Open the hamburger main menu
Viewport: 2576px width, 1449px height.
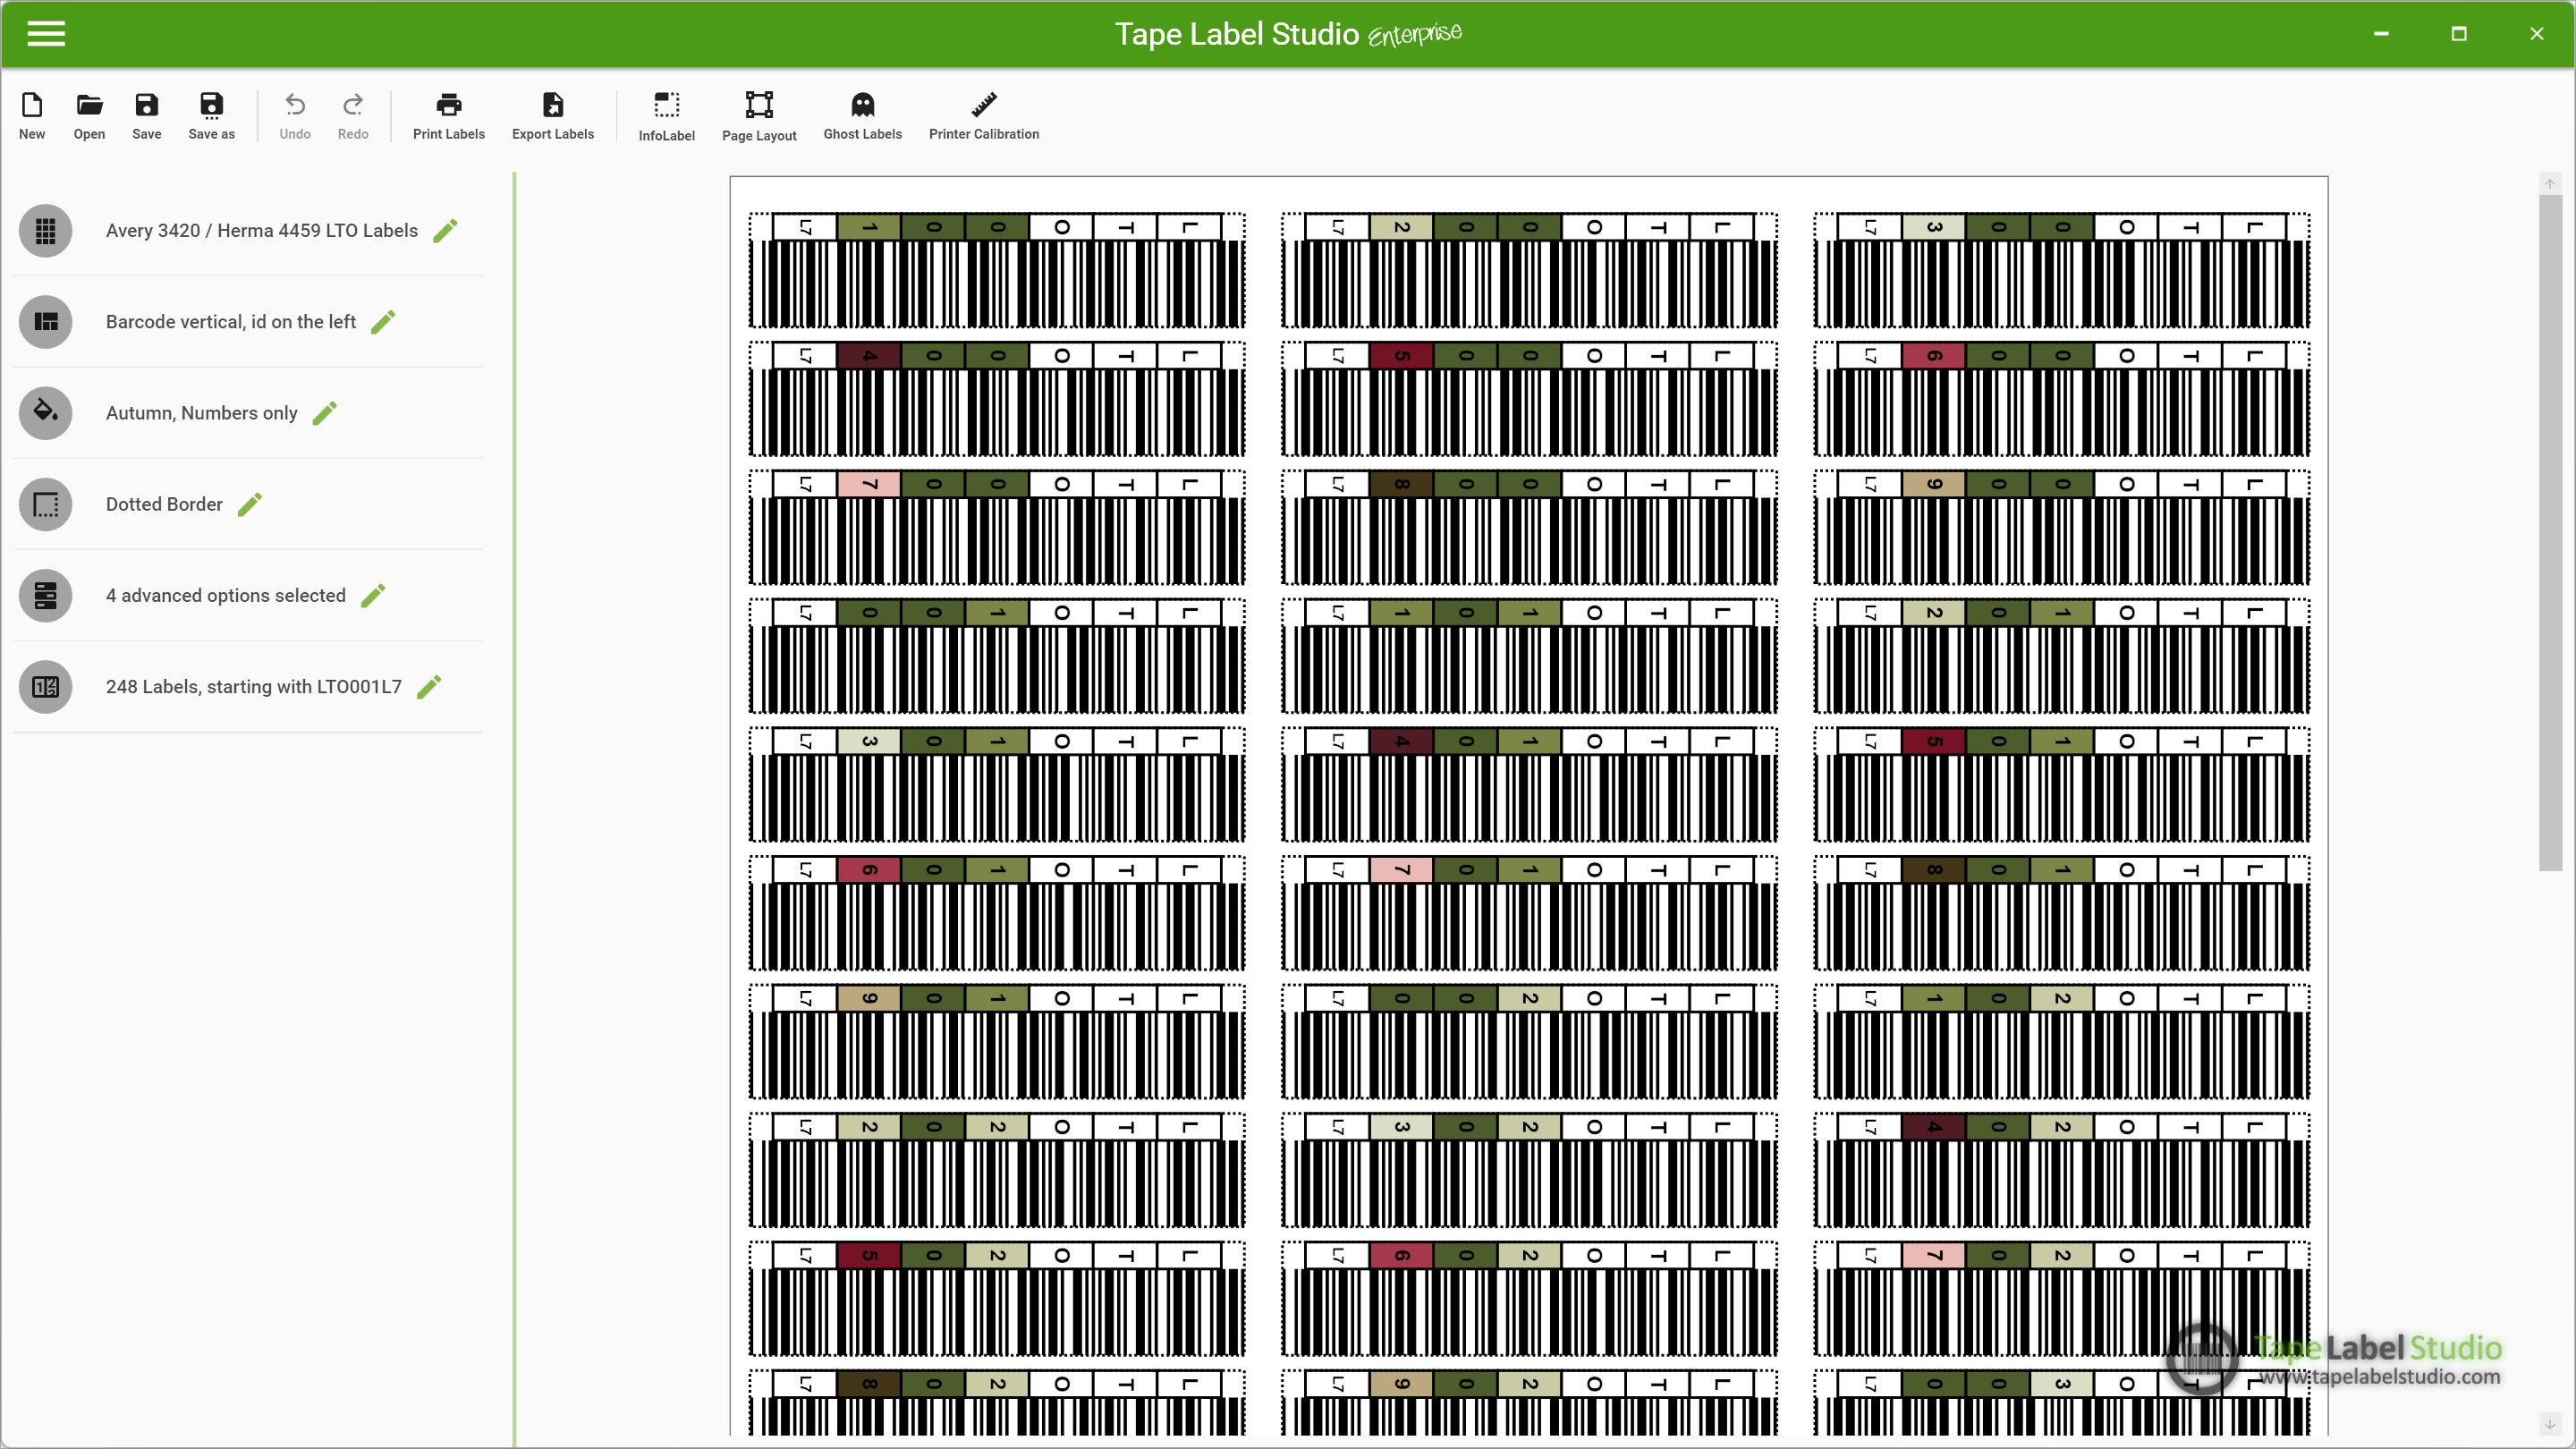click(46, 34)
